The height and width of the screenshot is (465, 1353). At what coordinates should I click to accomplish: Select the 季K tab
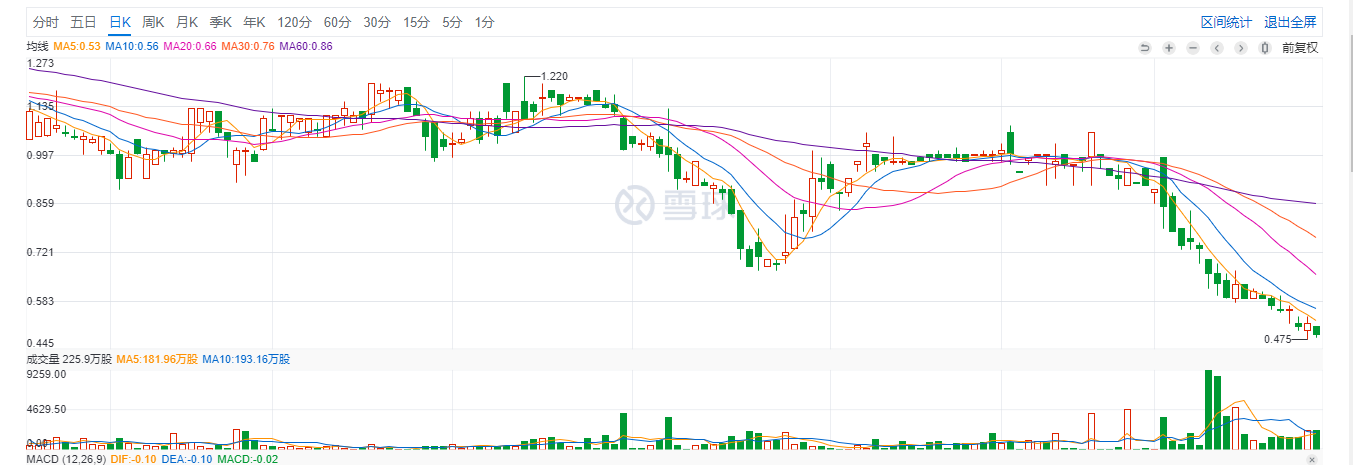(220, 22)
